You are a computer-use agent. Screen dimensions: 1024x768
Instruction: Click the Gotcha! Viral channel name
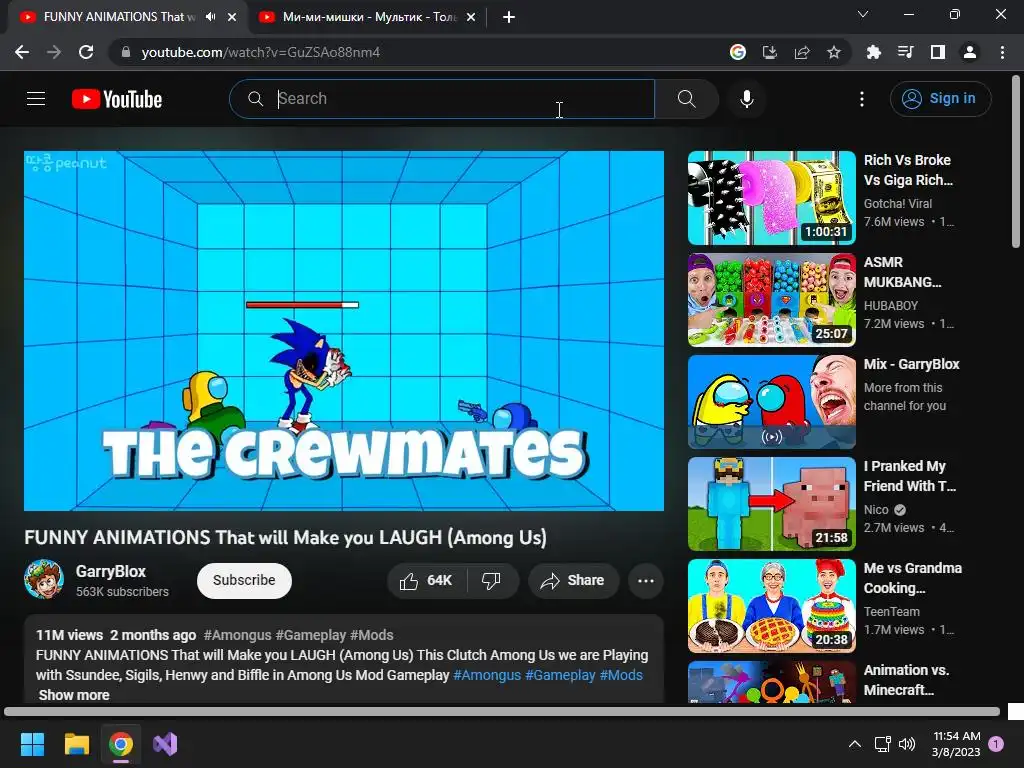(897, 204)
